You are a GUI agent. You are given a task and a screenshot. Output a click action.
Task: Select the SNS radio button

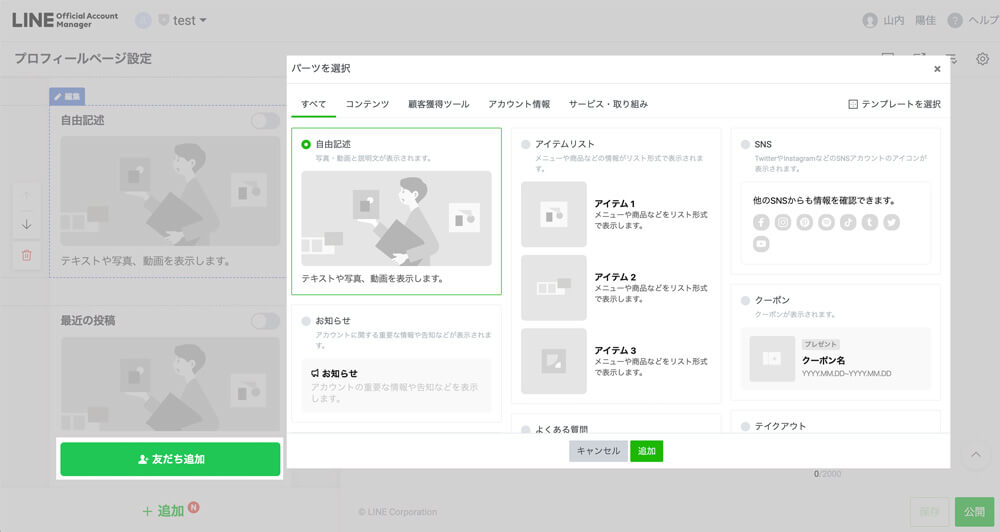[746, 144]
